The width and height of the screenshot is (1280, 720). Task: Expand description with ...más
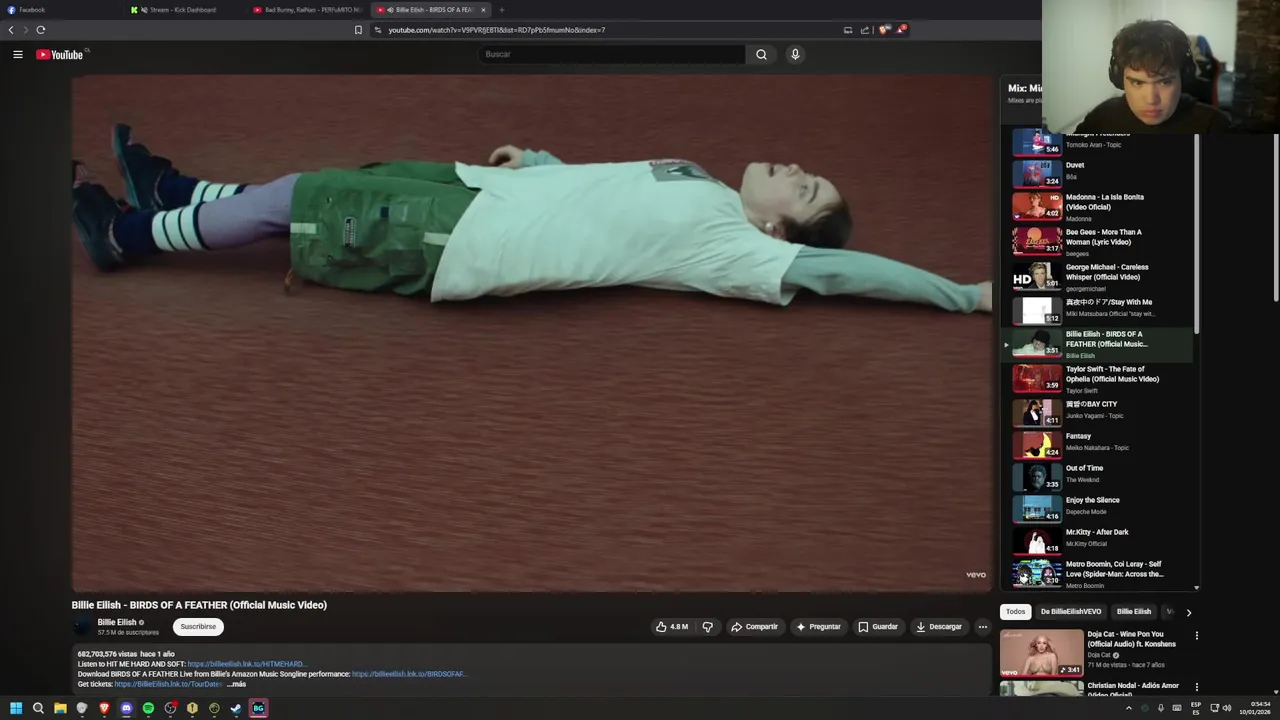point(236,684)
